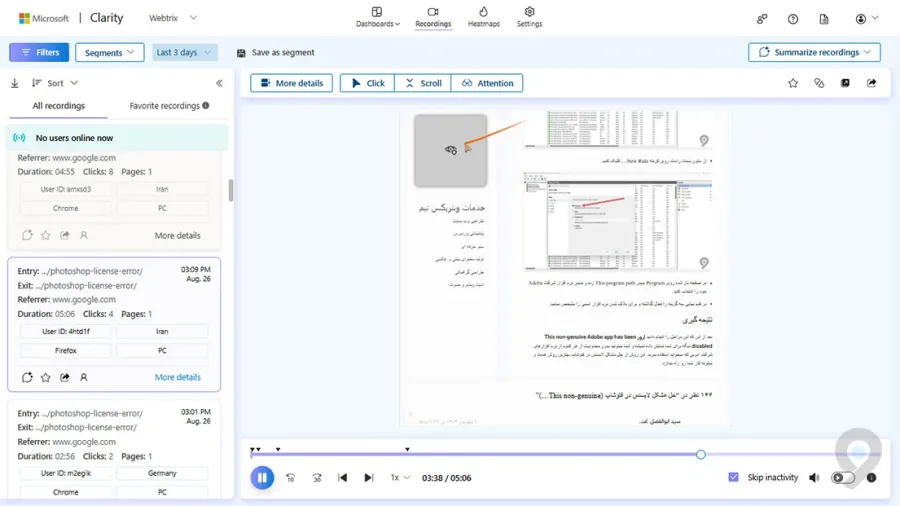Change the Last 3 days date range
Screen dimensions: 900x506
184,52
